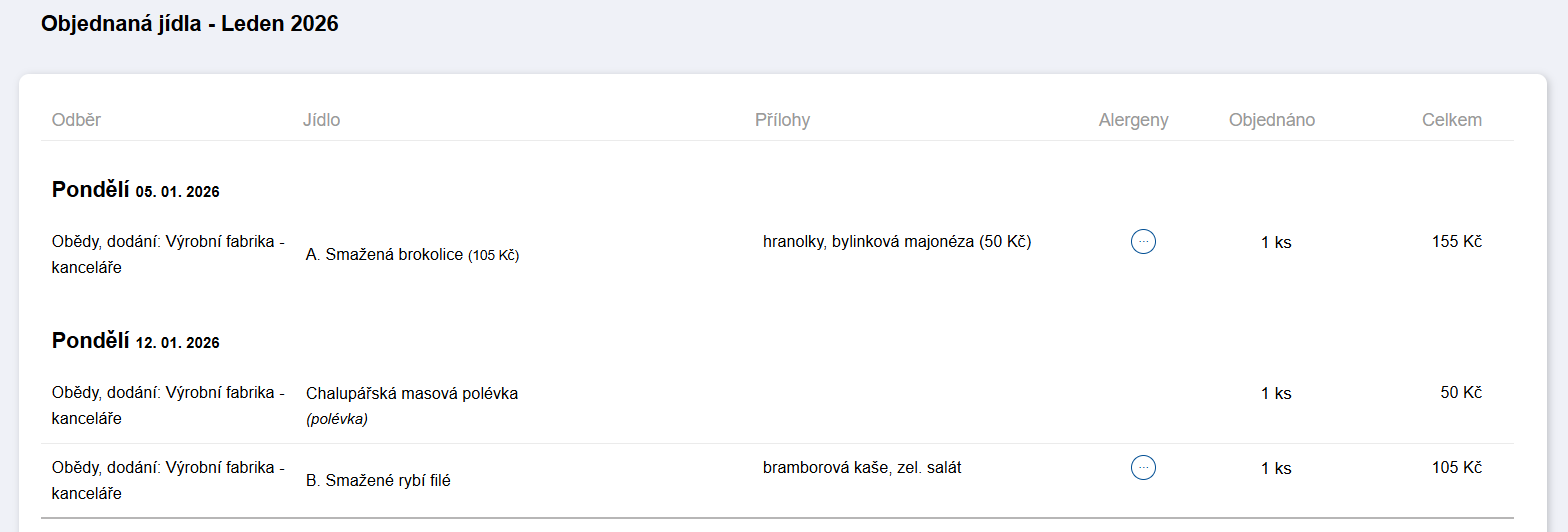1568x532 pixels.
Task: Click the Celkem column header
Action: (x=1451, y=120)
